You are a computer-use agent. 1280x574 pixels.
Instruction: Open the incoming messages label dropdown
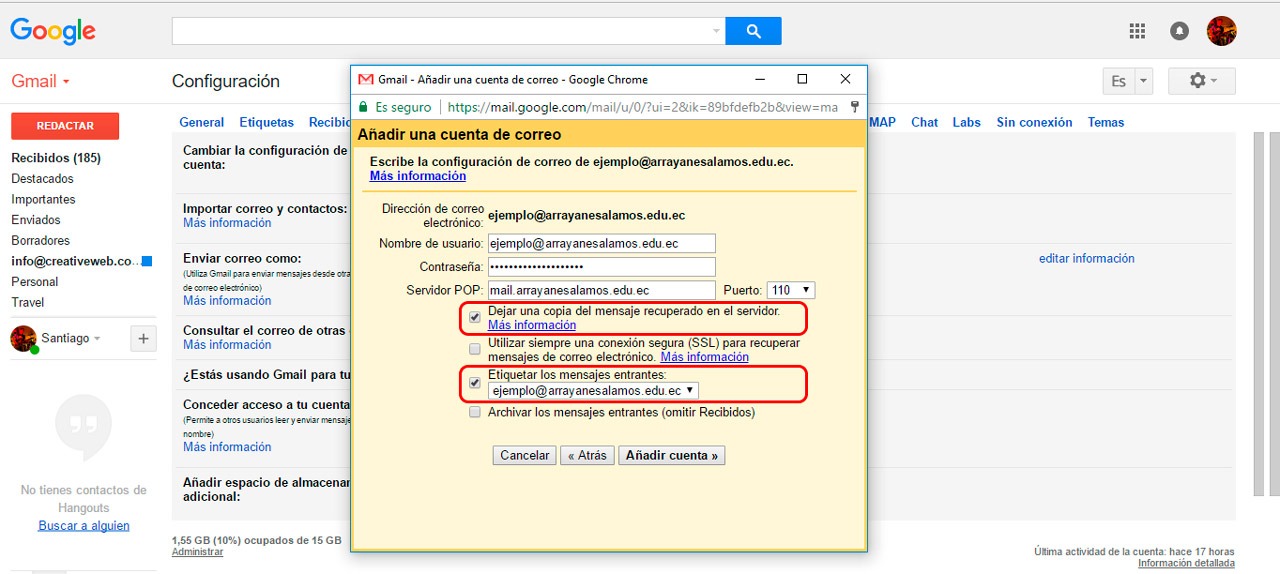(x=594, y=391)
